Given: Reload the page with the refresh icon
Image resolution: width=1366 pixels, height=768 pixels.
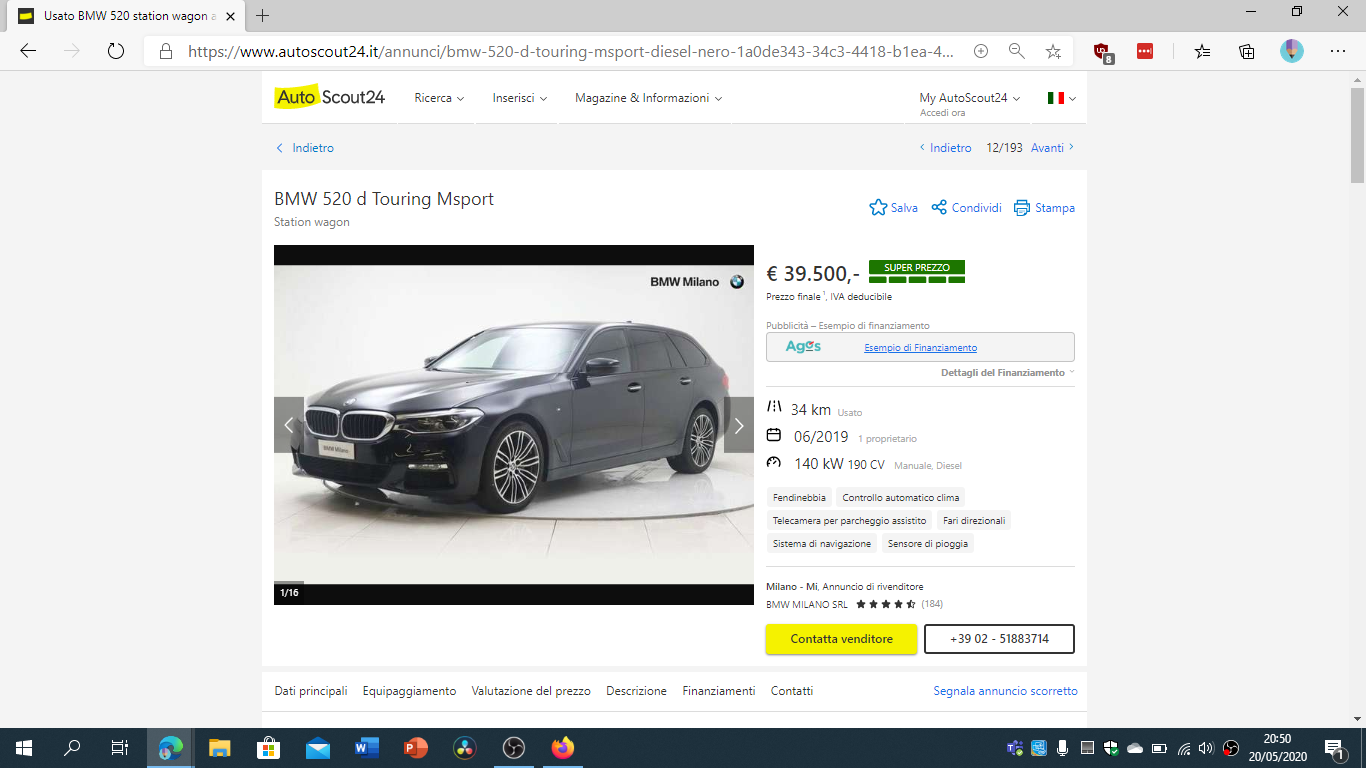Looking at the screenshot, I should (115, 51).
